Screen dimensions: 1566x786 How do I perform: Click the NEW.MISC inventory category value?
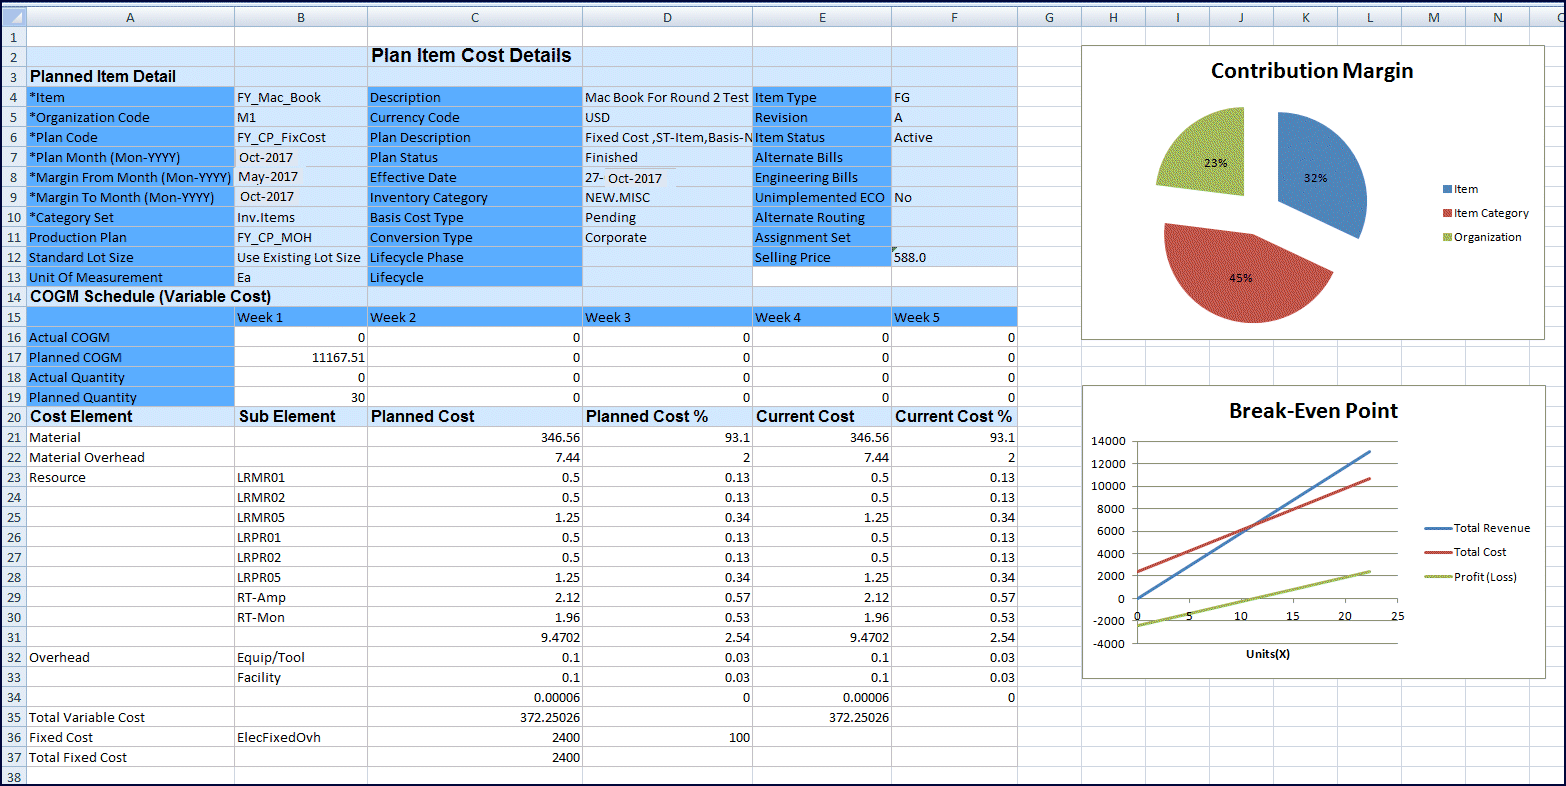(667, 197)
